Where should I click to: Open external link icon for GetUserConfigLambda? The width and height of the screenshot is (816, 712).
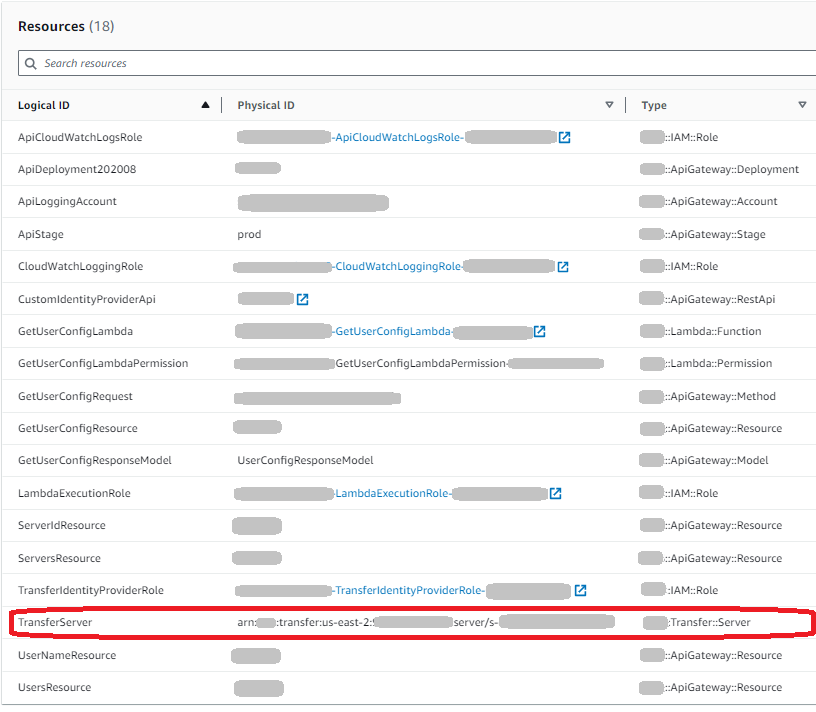(540, 331)
